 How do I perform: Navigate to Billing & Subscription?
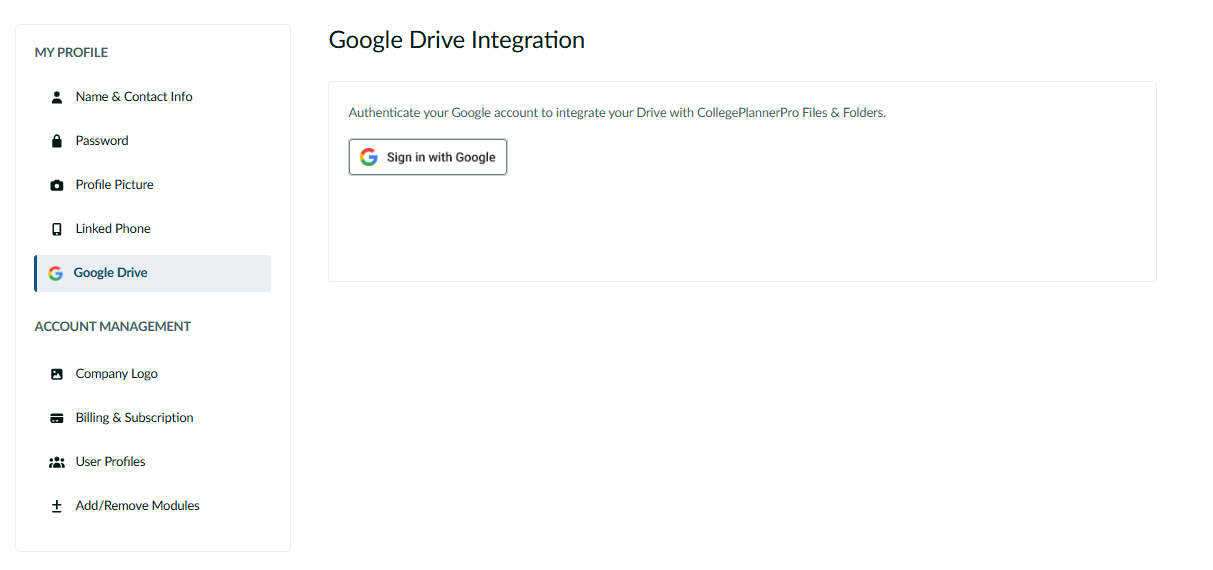pos(135,418)
